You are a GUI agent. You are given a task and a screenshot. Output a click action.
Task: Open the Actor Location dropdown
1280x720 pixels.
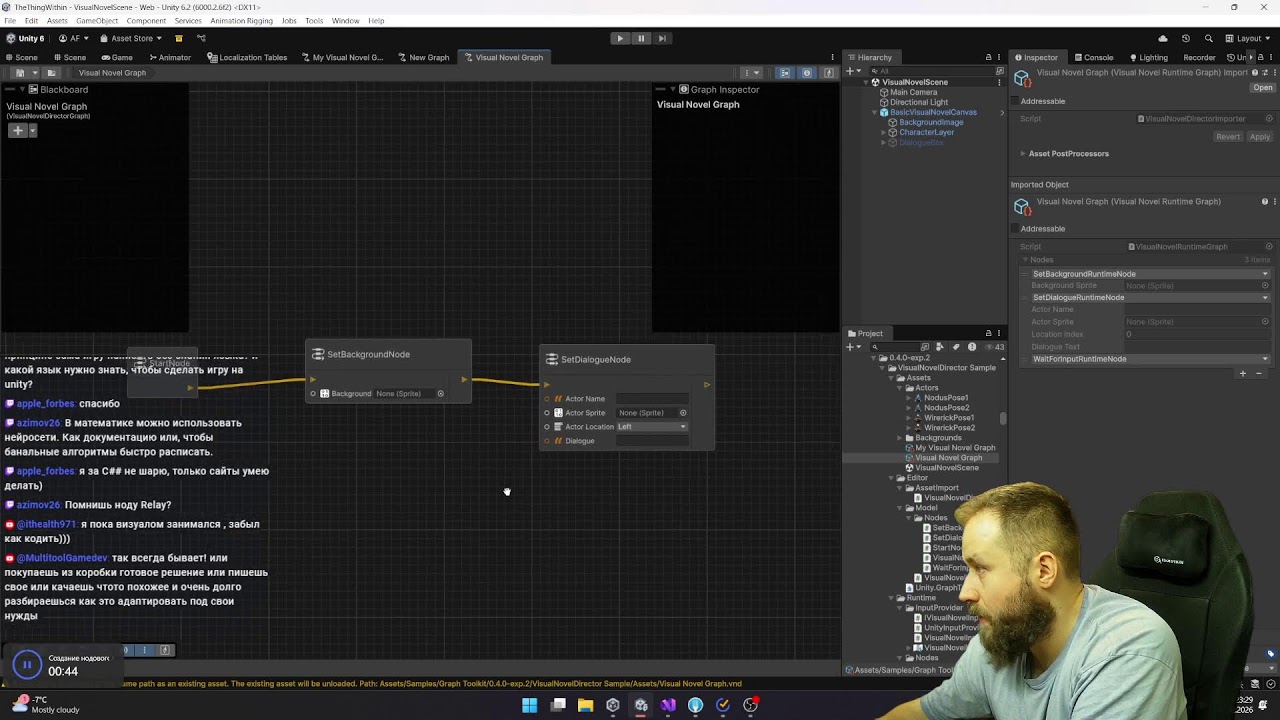tap(652, 426)
